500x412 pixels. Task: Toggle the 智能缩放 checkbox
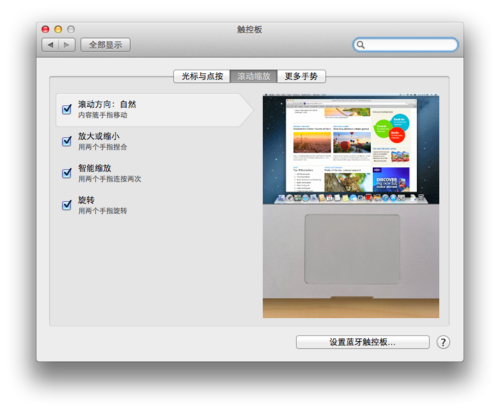(x=67, y=173)
